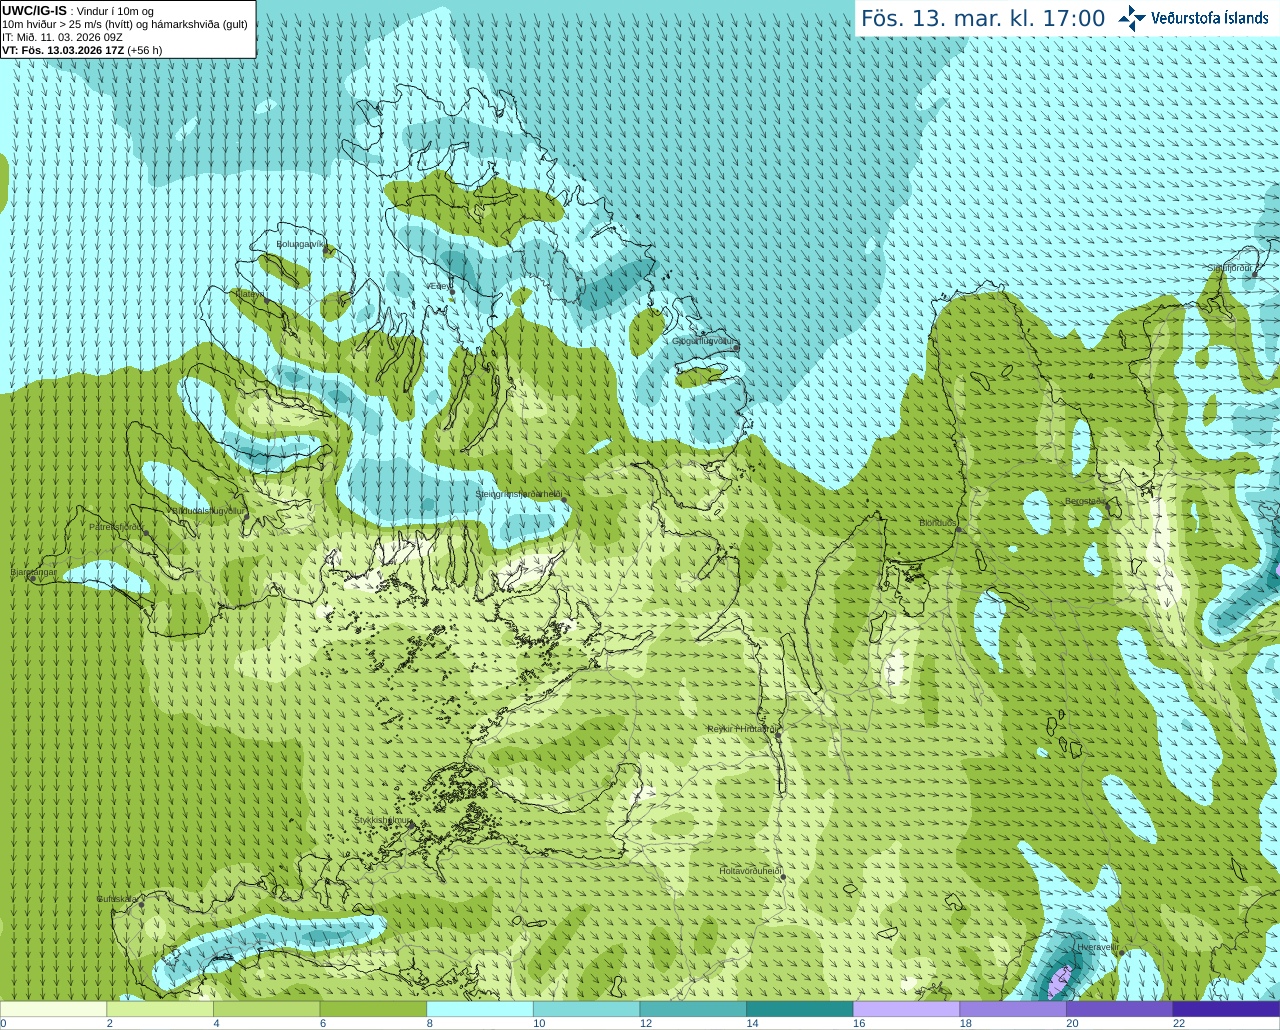Click the legend value 22

[1179, 1023]
